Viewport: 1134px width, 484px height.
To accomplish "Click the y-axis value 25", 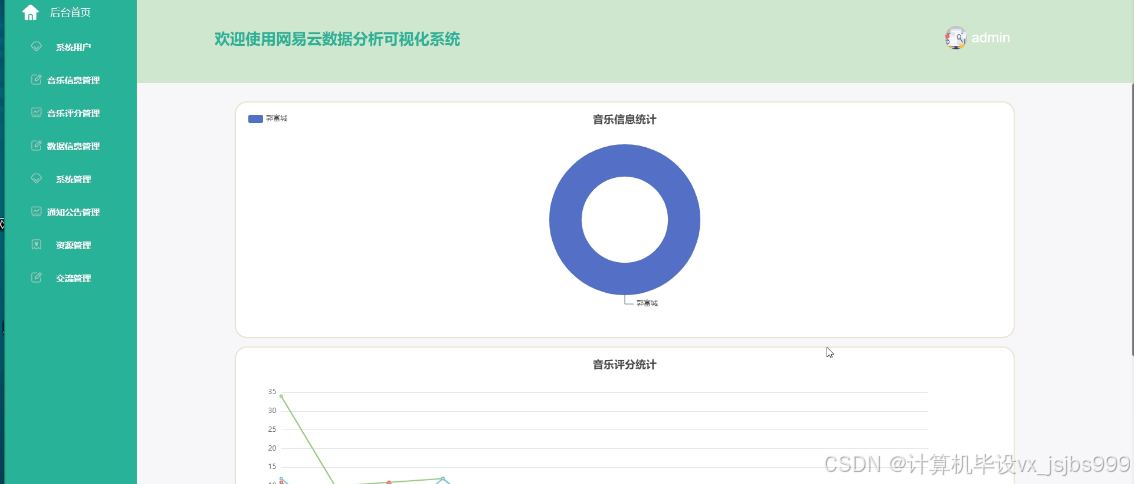I will click(x=272, y=430).
